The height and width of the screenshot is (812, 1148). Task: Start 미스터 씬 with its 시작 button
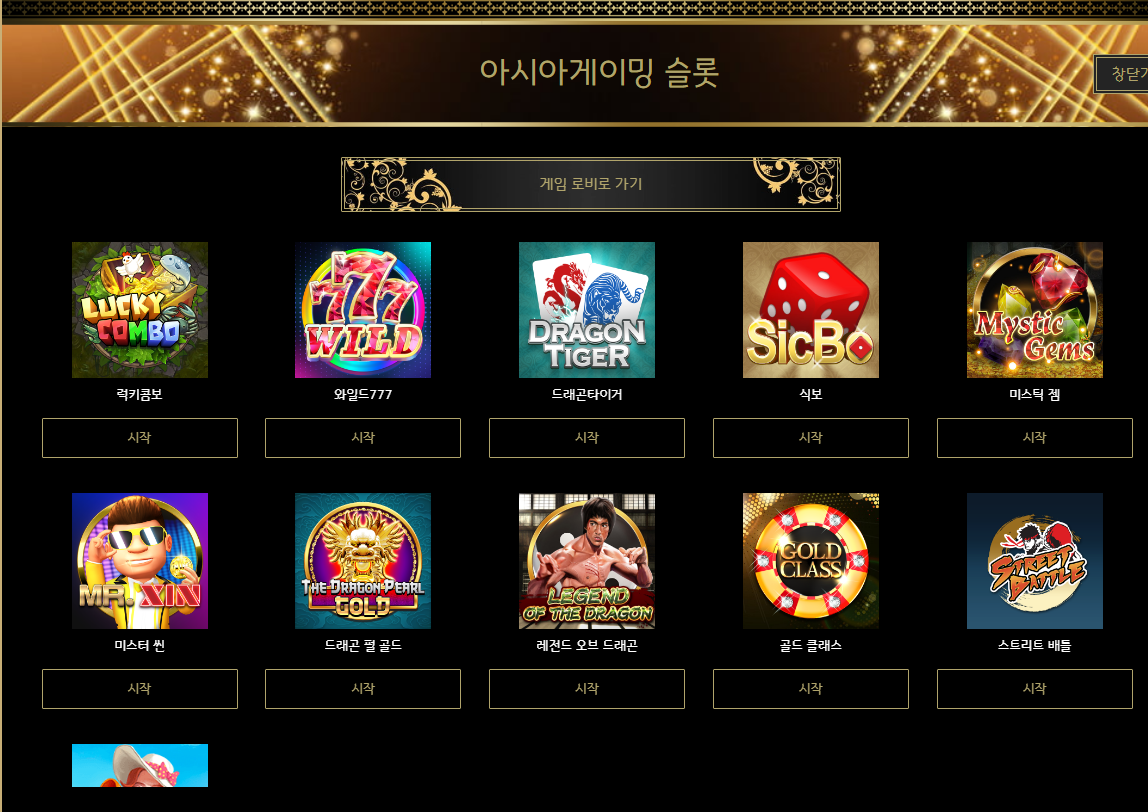(x=140, y=689)
